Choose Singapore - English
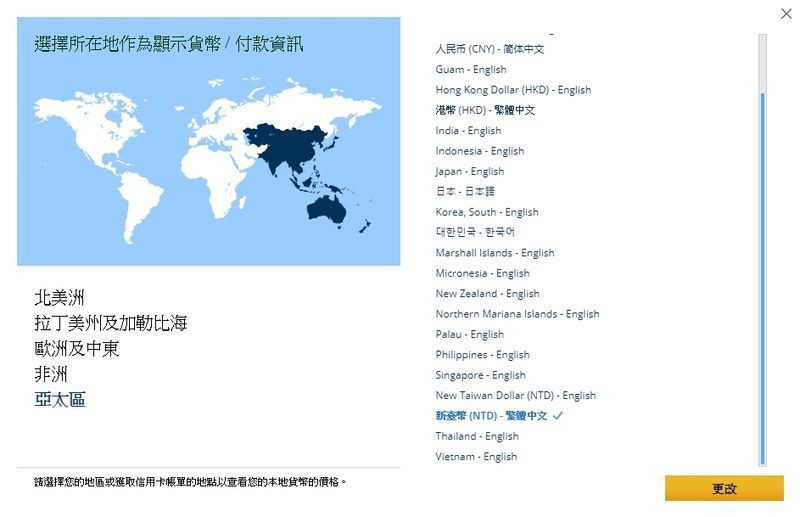 [x=480, y=375]
